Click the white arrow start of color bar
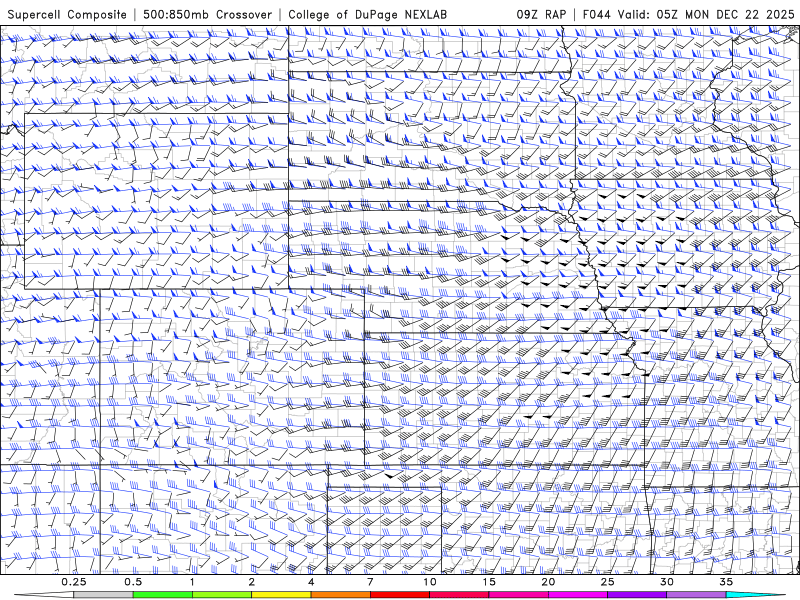Viewport: 800px width, 600px height. click(44, 595)
